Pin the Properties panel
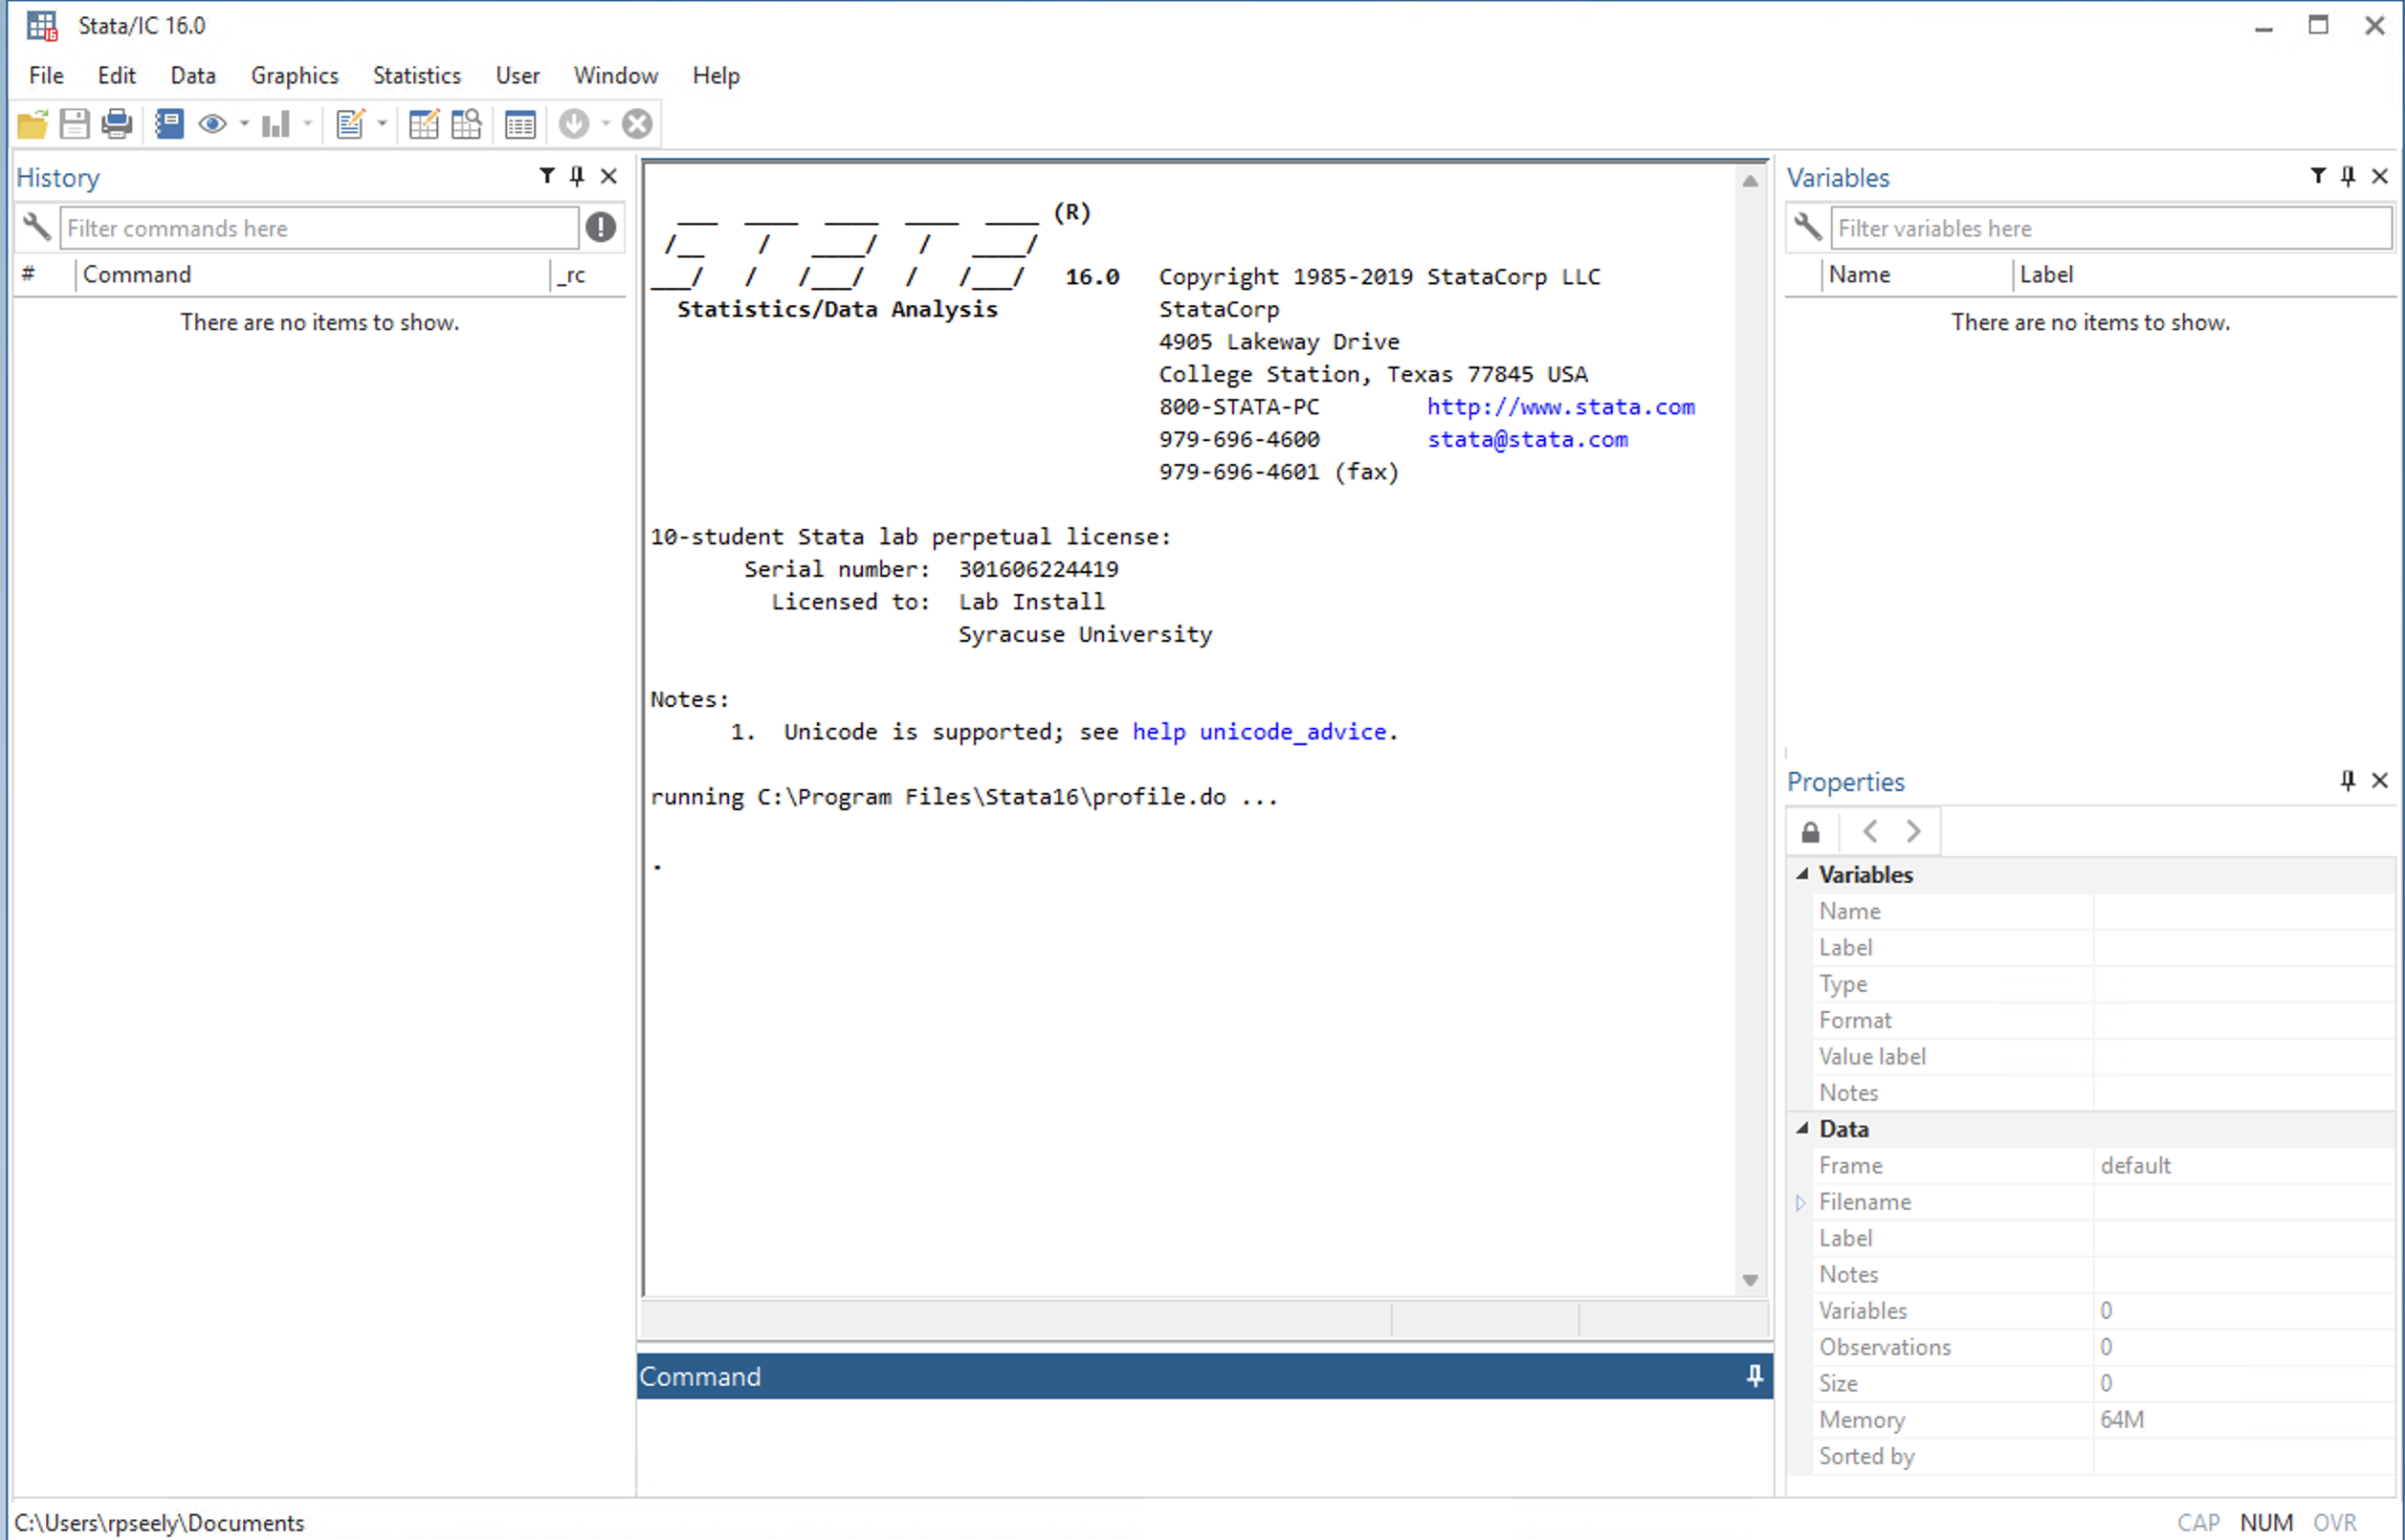Image resolution: width=2405 pixels, height=1540 pixels. 2348,781
